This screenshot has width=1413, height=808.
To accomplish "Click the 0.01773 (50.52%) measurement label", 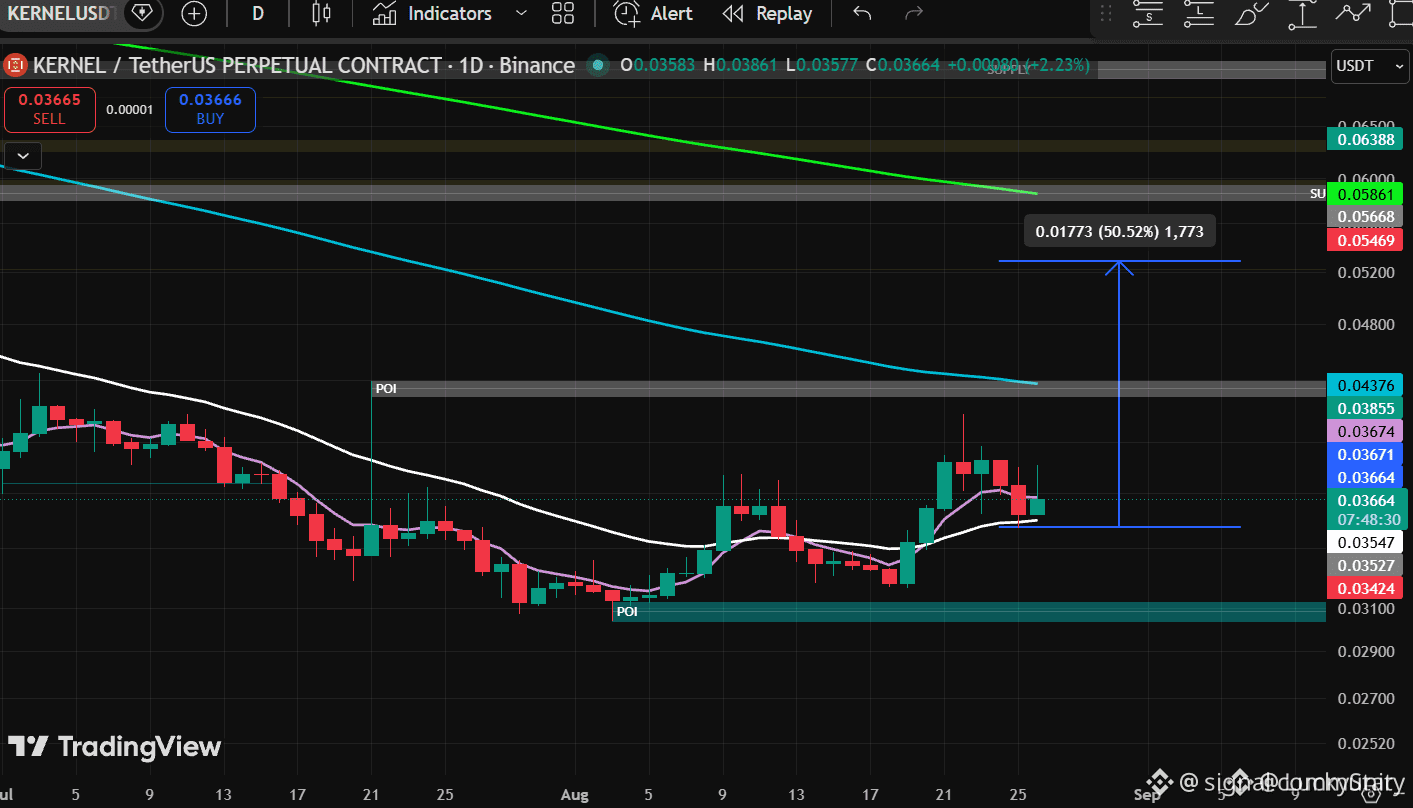I will point(1119,232).
